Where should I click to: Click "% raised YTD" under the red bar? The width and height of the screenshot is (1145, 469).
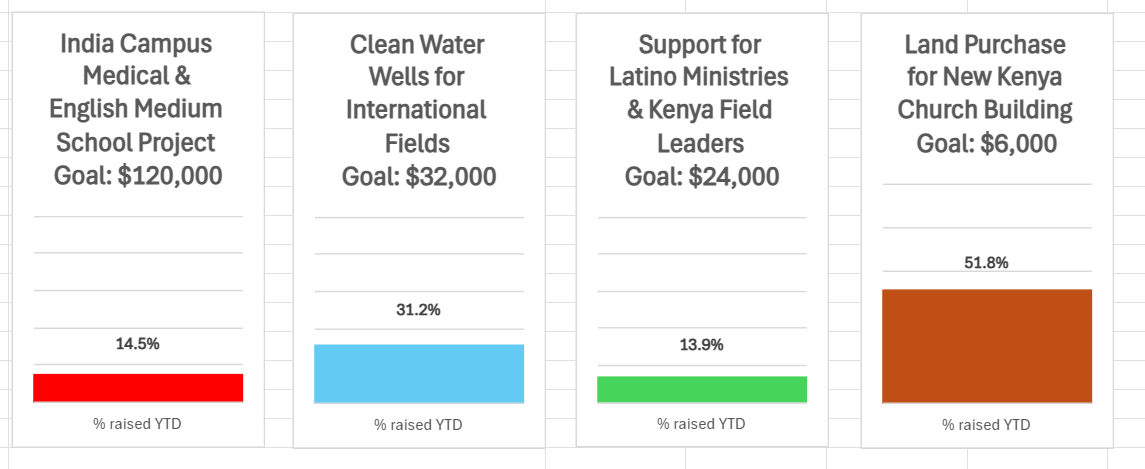138,424
